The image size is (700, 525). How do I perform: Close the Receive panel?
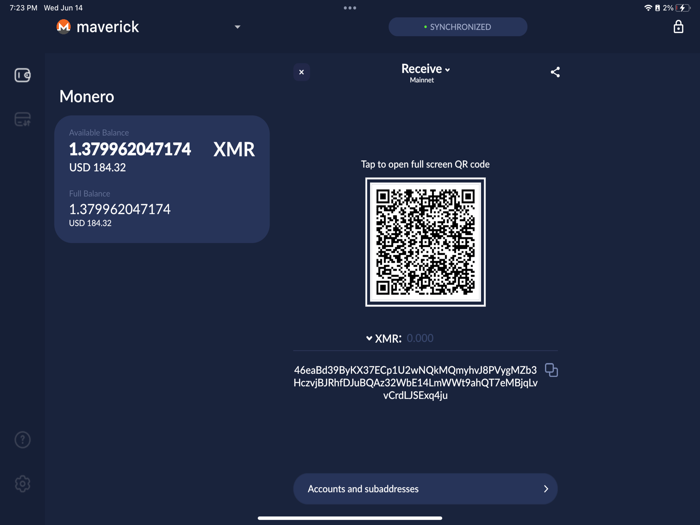click(301, 72)
